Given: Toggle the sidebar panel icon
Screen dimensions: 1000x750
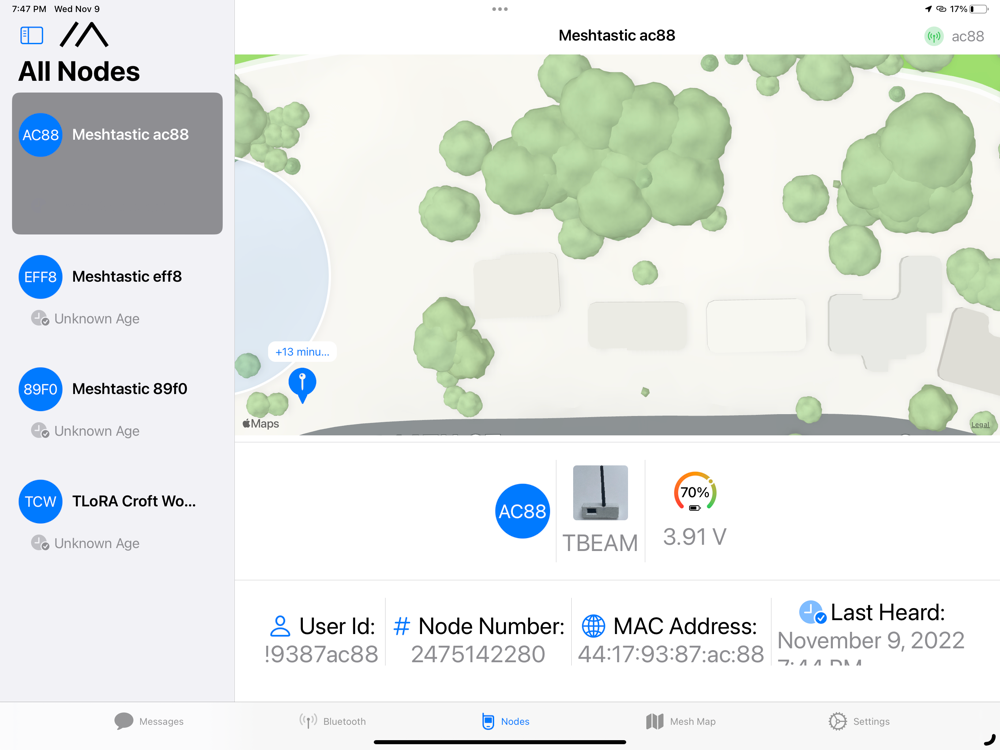Looking at the screenshot, I should pos(31,35).
